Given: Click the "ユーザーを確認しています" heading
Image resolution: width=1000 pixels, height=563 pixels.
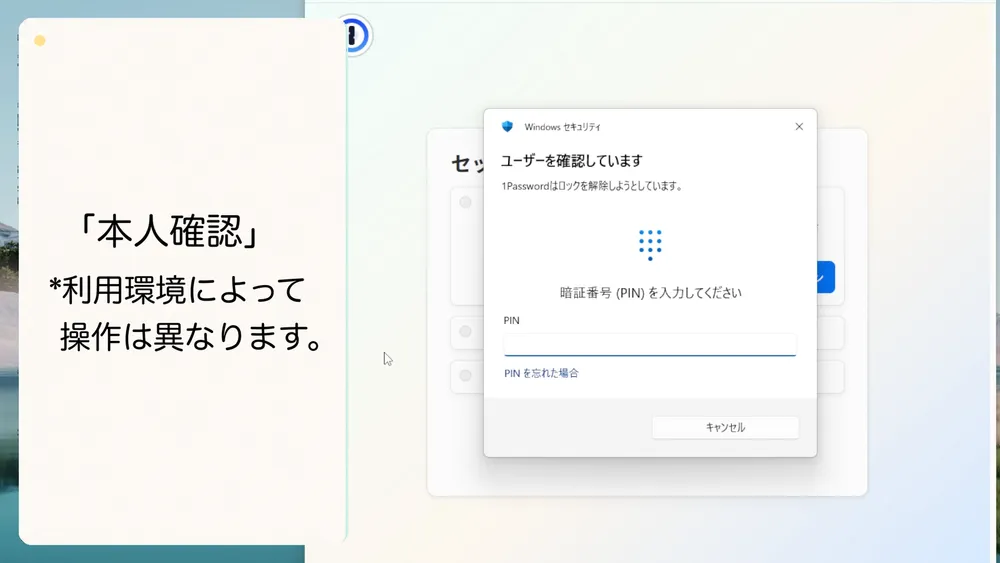Looking at the screenshot, I should click(571, 161).
